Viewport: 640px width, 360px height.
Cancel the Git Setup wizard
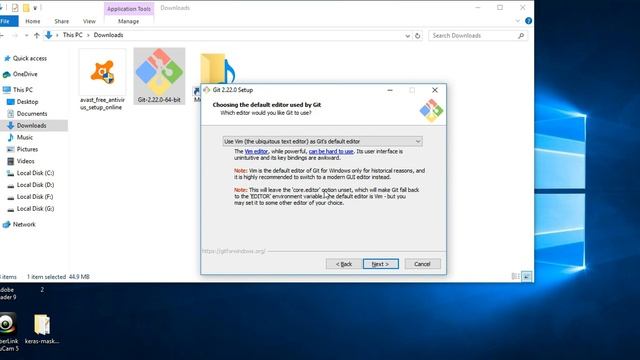coord(422,264)
